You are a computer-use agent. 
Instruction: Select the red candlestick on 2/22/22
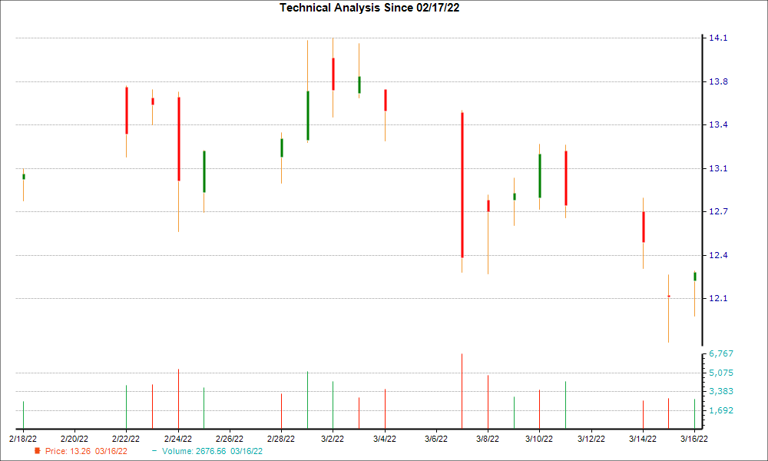(126, 111)
